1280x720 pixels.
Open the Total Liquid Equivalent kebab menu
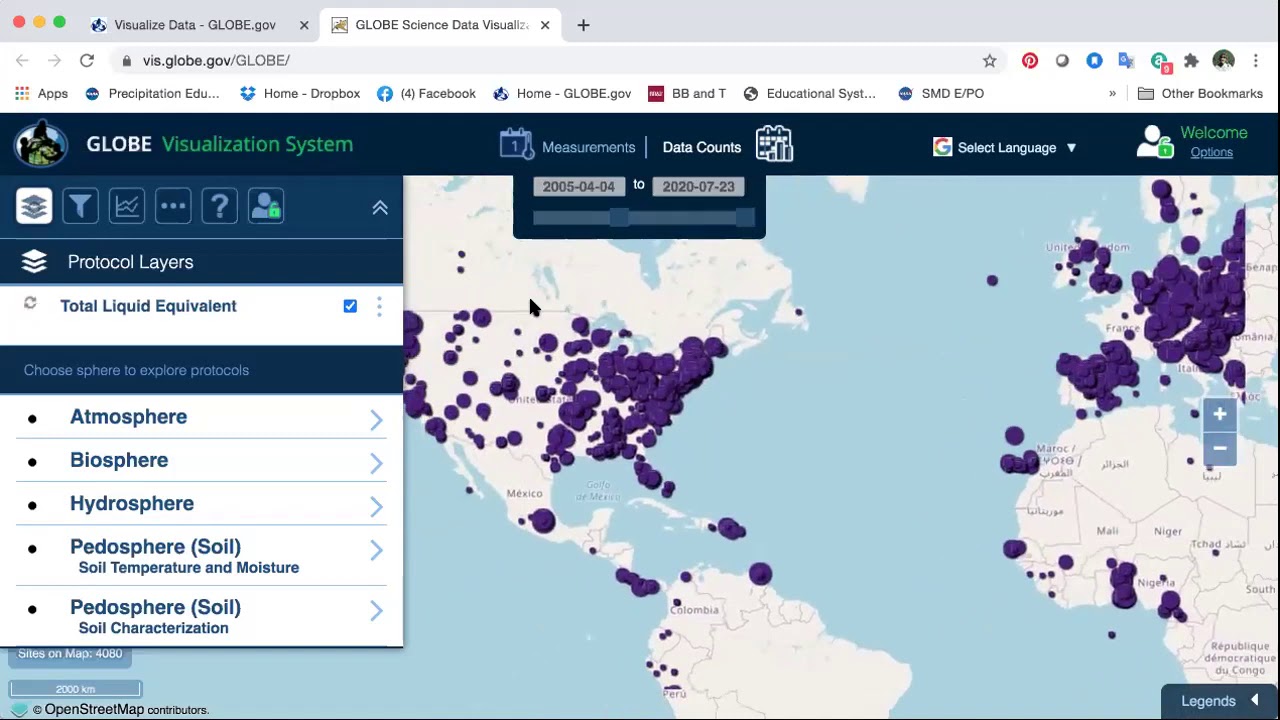[x=379, y=306]
